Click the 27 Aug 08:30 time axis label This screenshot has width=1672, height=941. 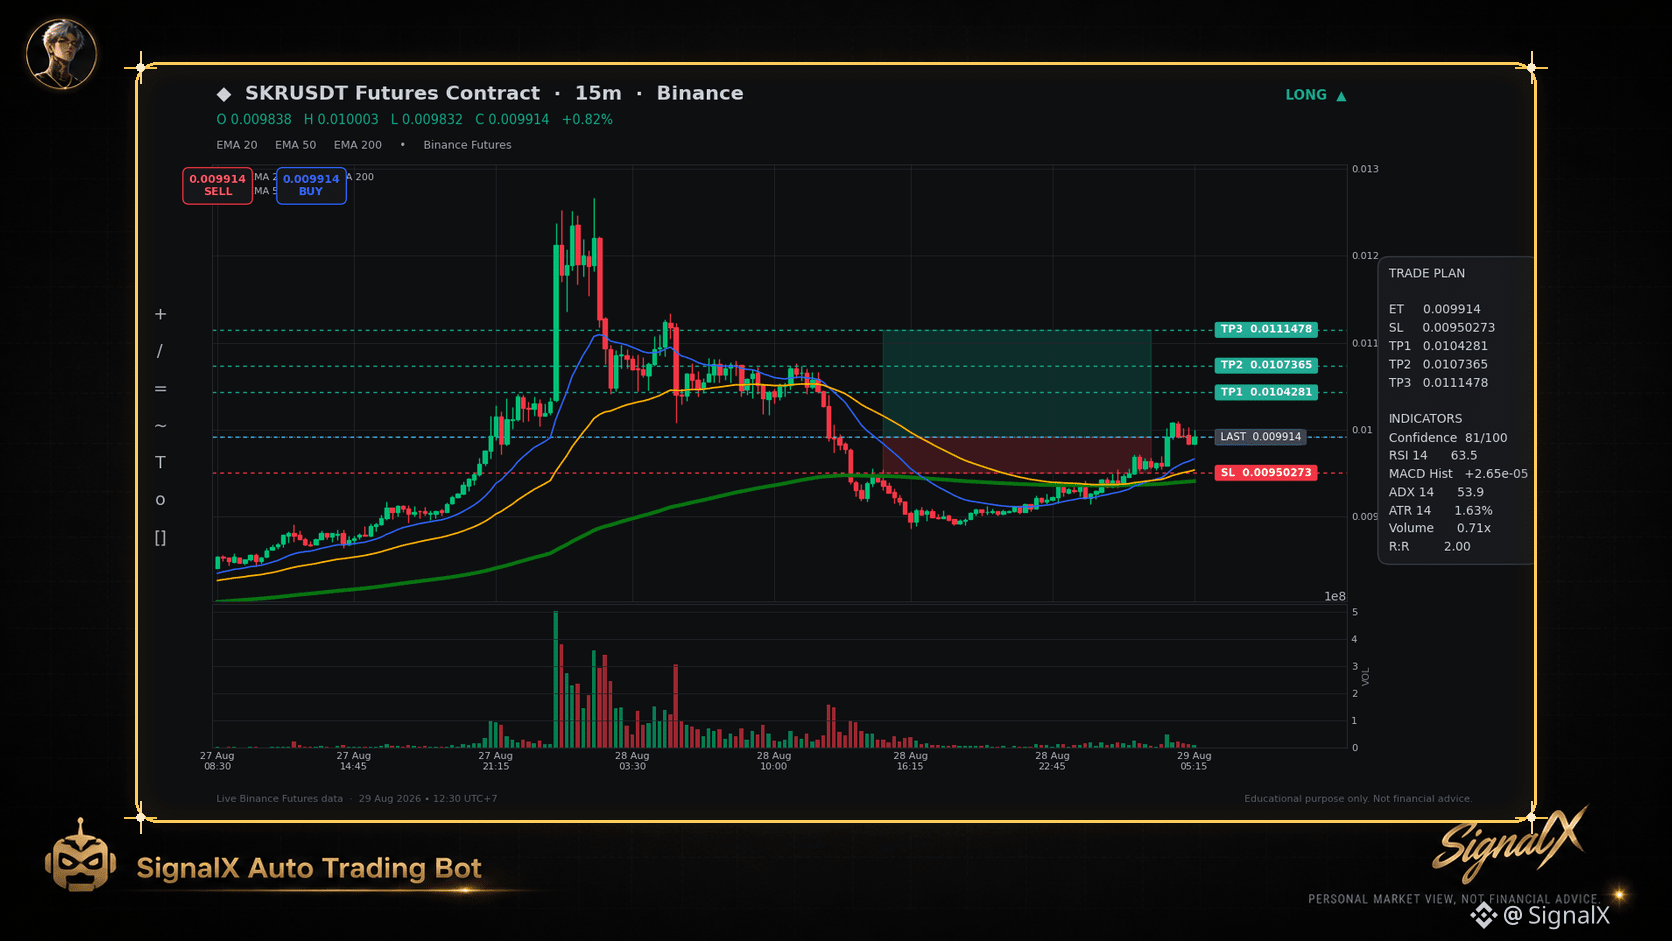217,761
